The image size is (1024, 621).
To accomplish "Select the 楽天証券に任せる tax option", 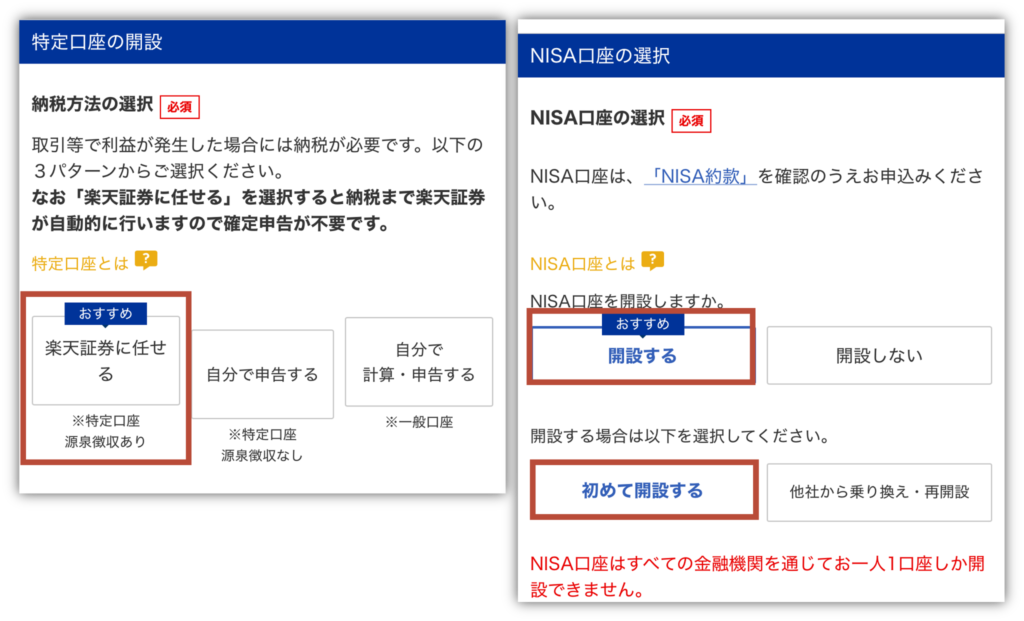I will tap(106, 361).
